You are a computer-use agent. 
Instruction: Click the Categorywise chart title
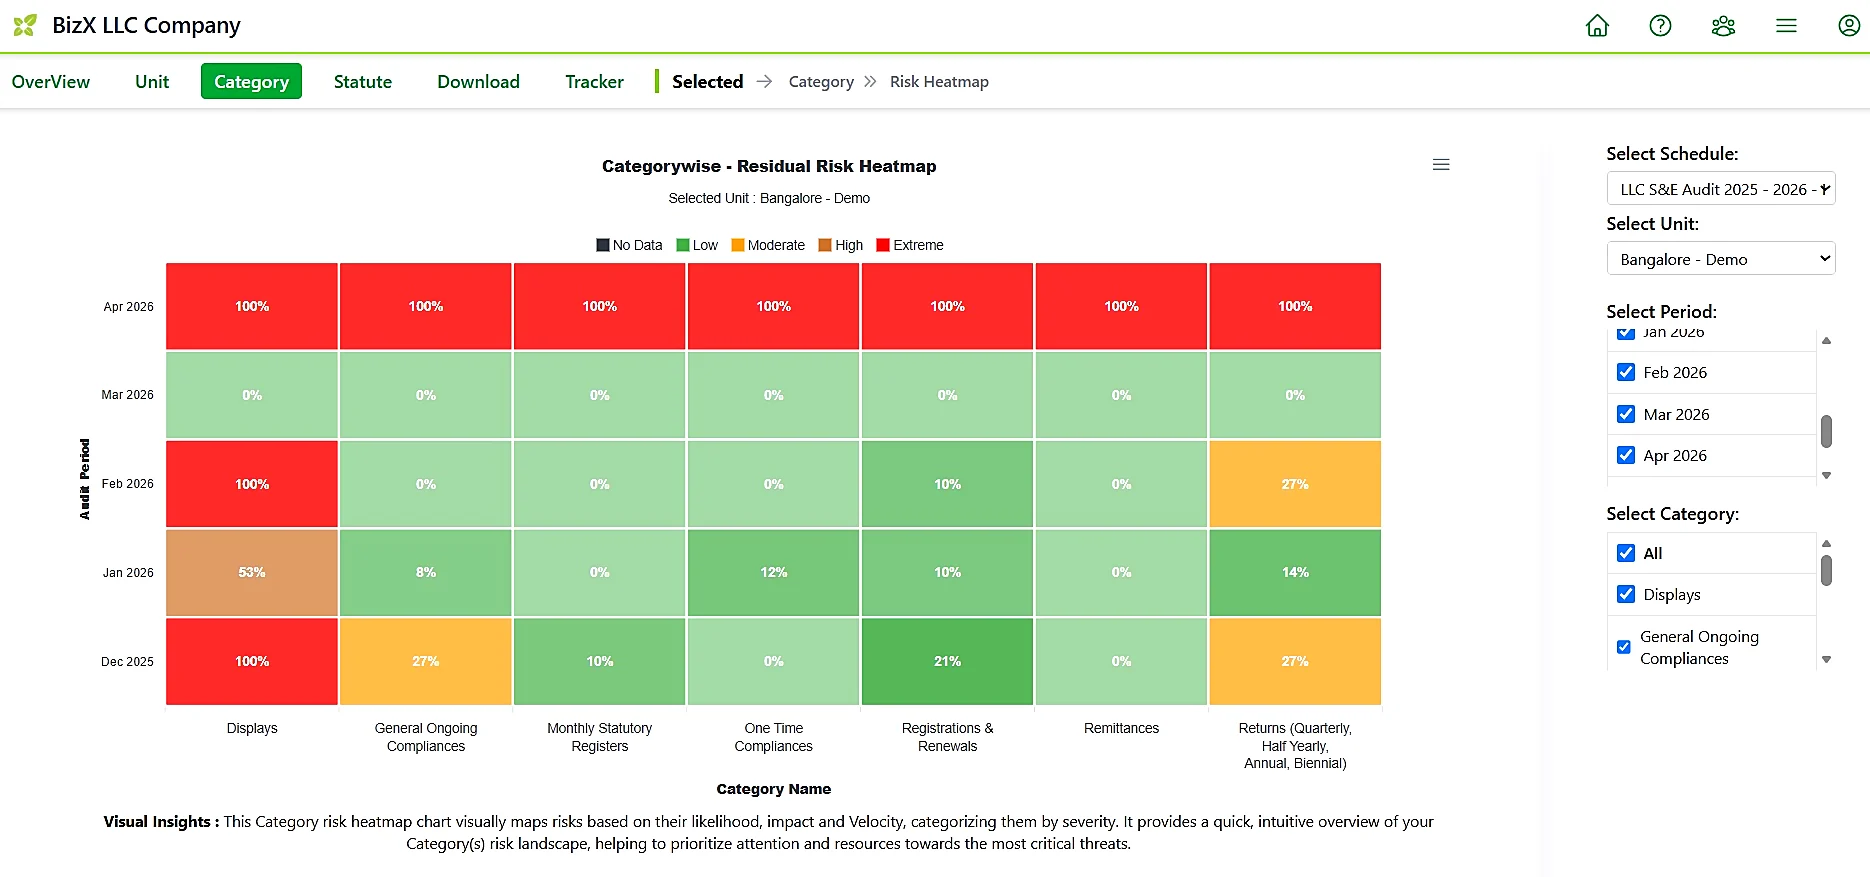[769, 166]
